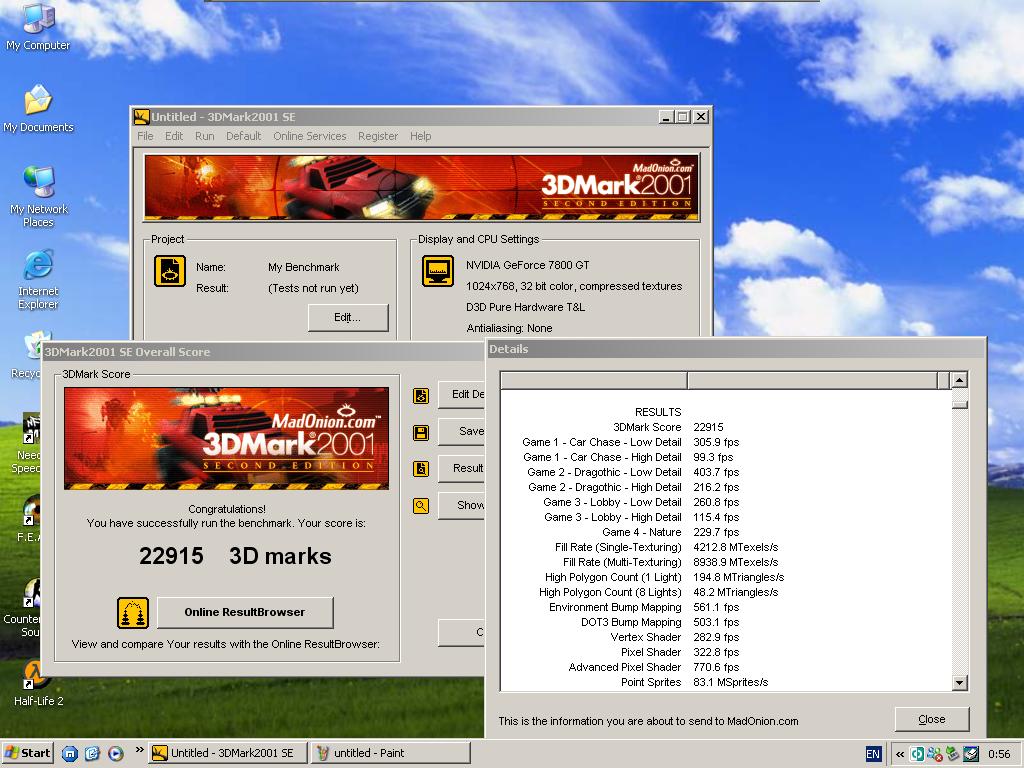Expand quick launch overflow chevron
The height and width of the screenshot is (768, 1024).
[x=139, y=750]
